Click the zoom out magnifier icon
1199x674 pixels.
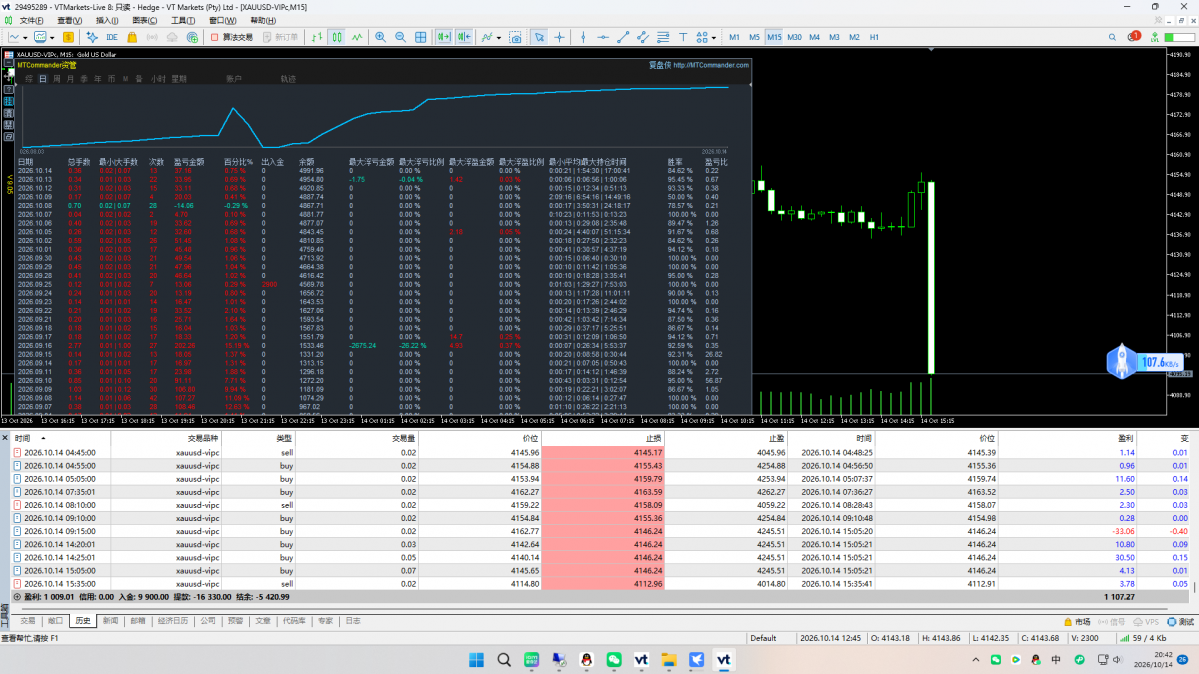(400, 37)
